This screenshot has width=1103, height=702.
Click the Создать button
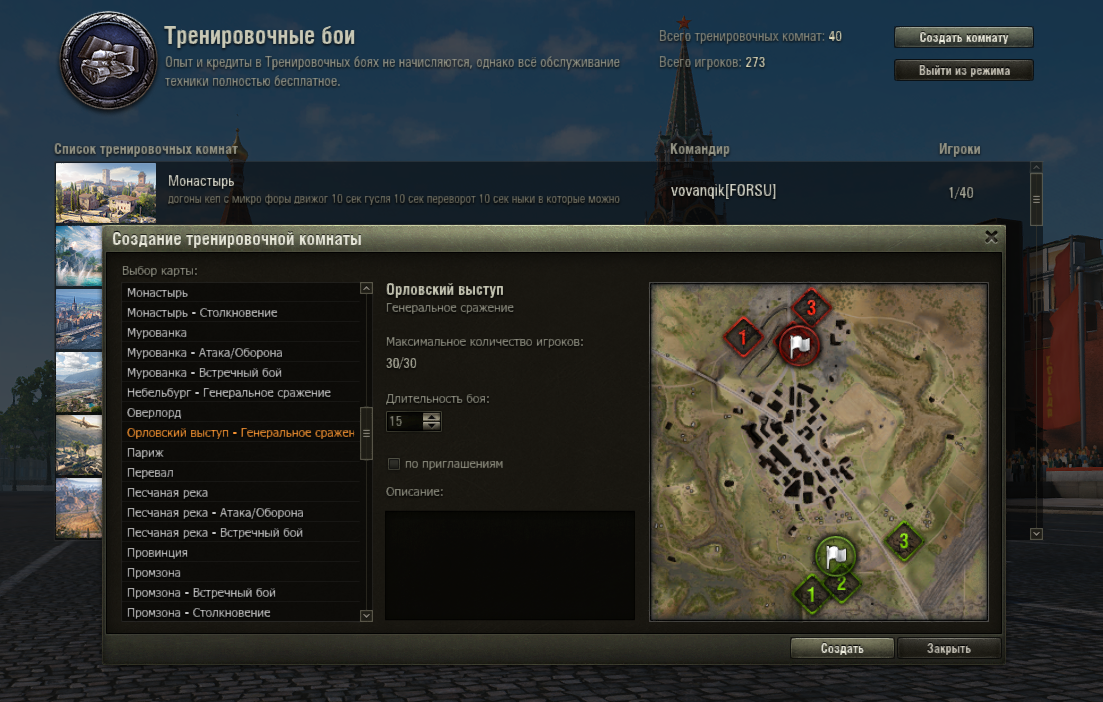842,648
